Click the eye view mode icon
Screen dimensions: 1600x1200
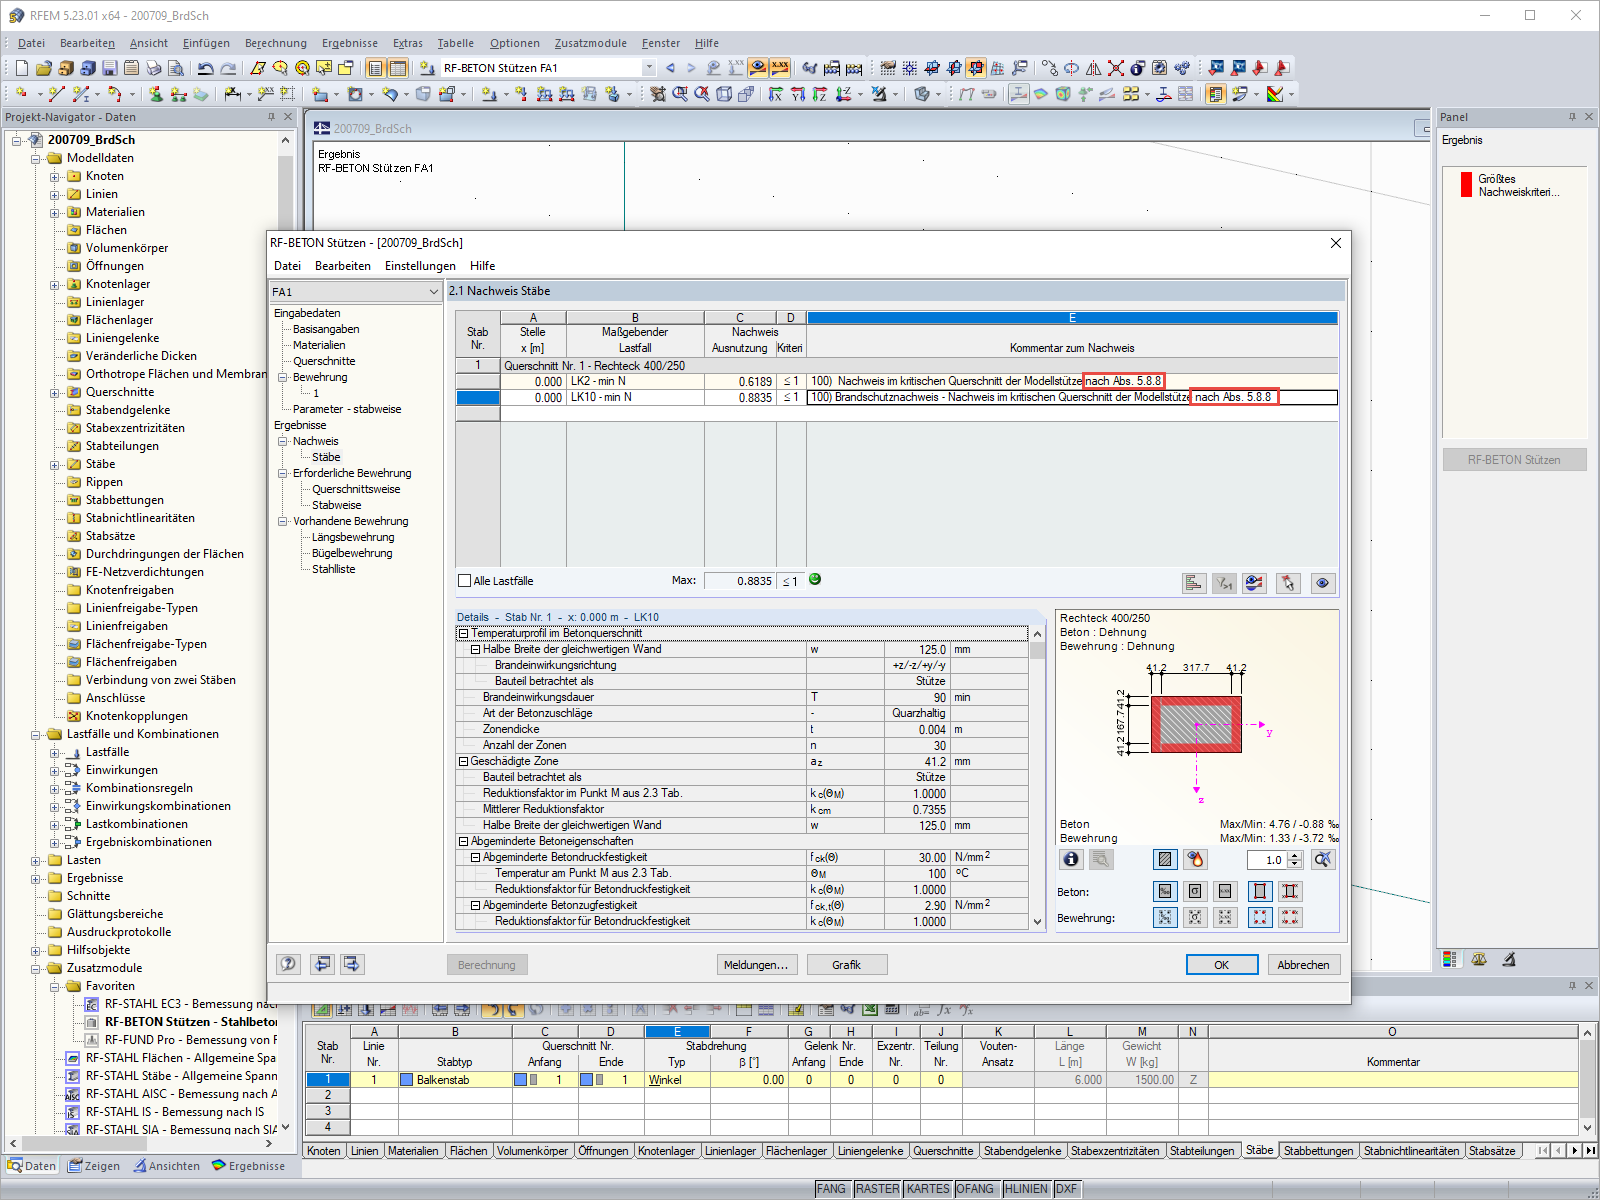tap(1322, 583)
